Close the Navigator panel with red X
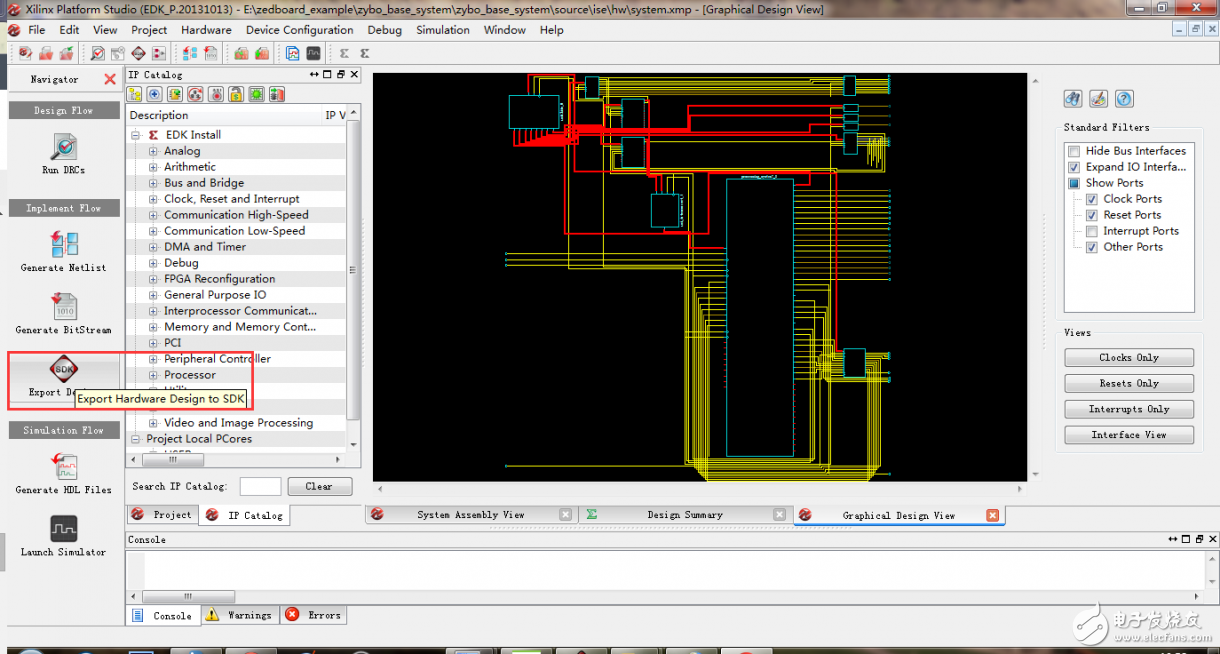The width and height of the screenshot is (1220, 654). (110, 79)
